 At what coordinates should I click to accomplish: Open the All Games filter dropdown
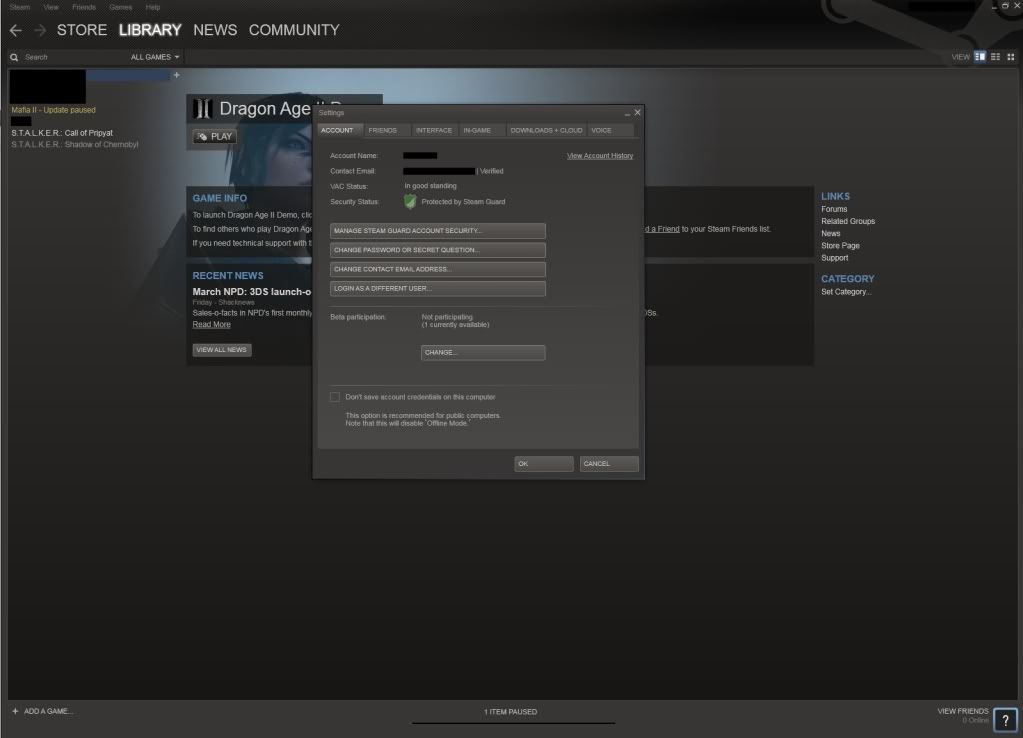pyautogui.click(x=155, y=57)
